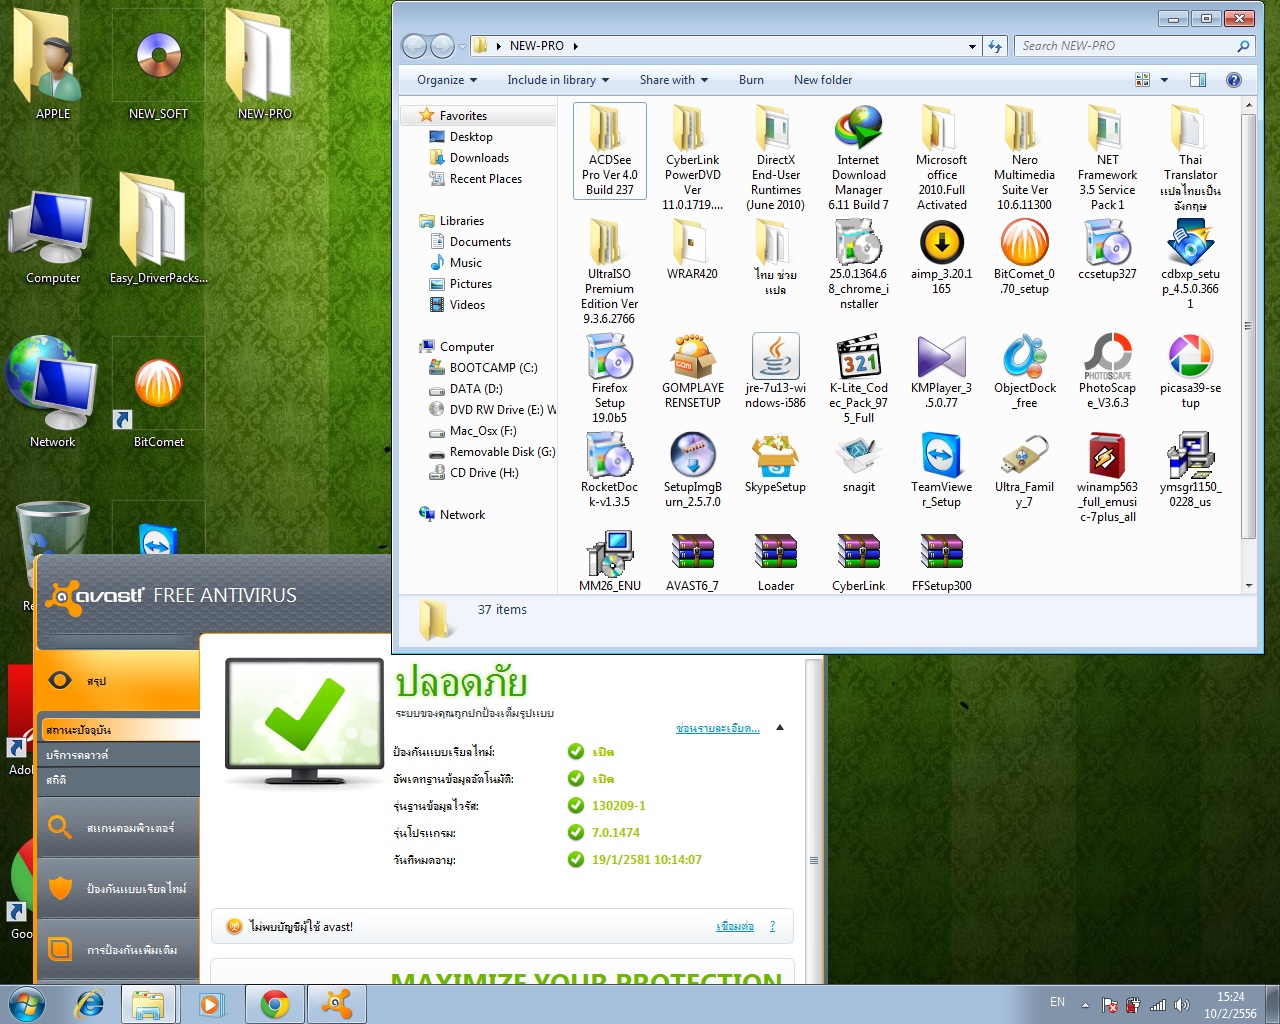
Task: Open the Share with dropdown
Action: click(674, 80)
